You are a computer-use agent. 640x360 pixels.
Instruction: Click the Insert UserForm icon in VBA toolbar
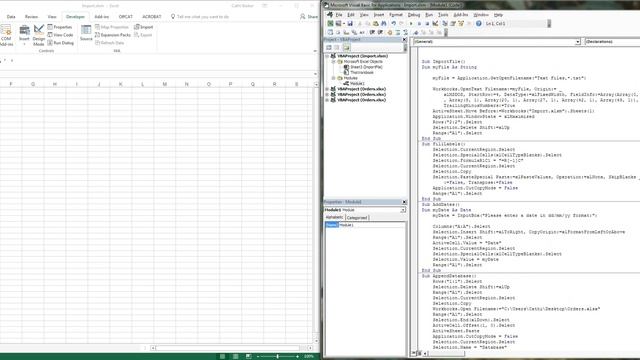tap(338, 24)
